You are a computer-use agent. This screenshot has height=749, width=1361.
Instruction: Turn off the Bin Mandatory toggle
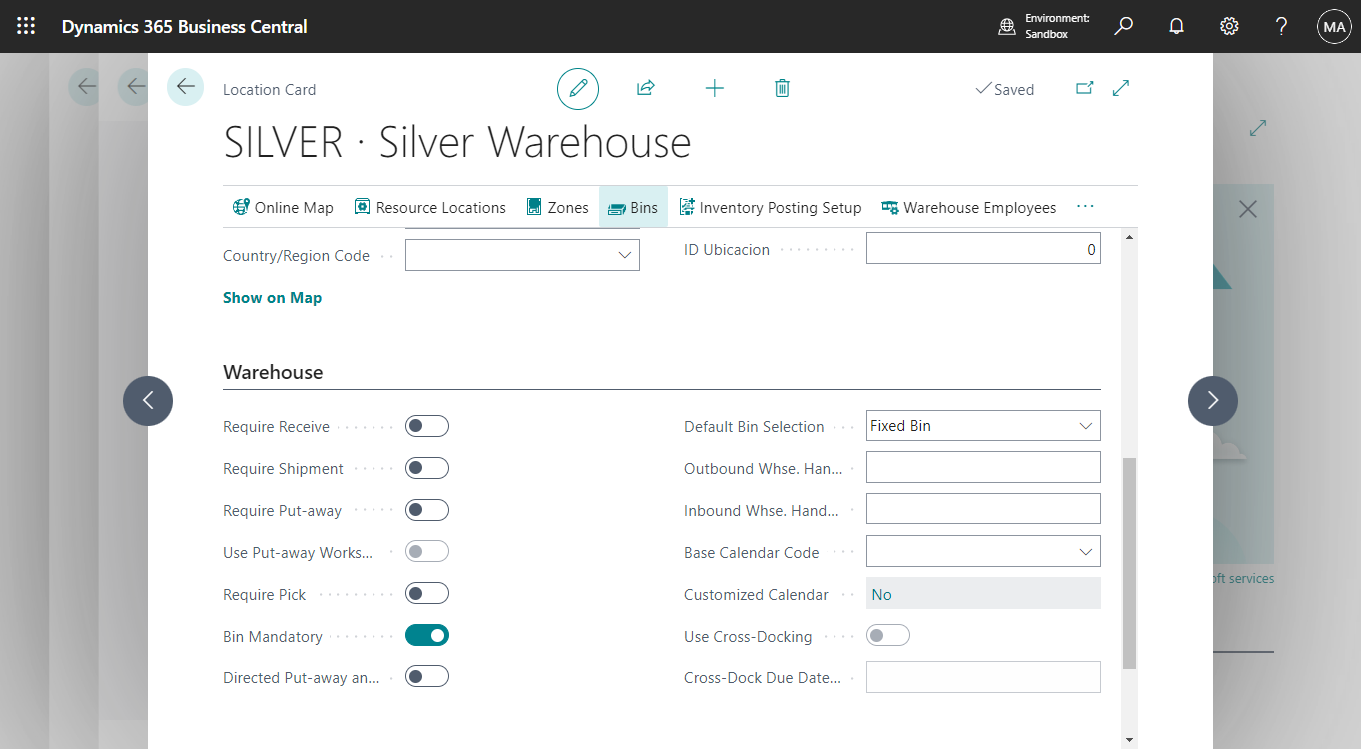427,636
